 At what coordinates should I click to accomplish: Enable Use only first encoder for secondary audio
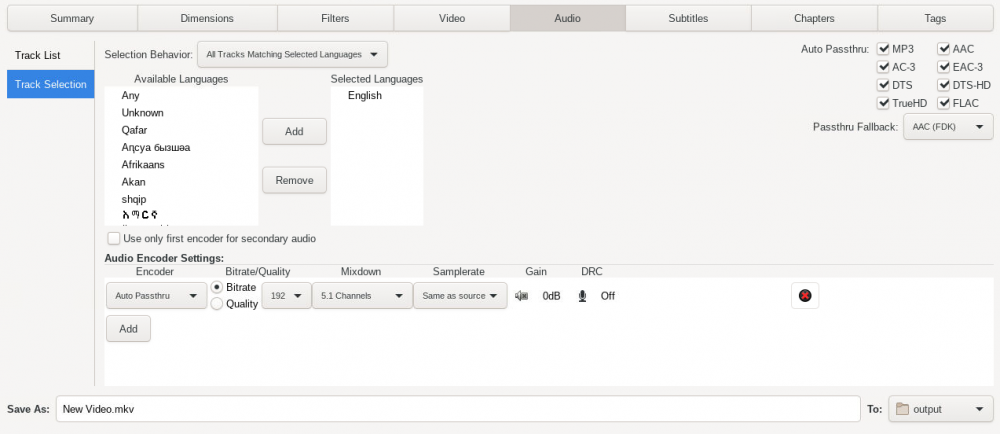click(114, 238)
